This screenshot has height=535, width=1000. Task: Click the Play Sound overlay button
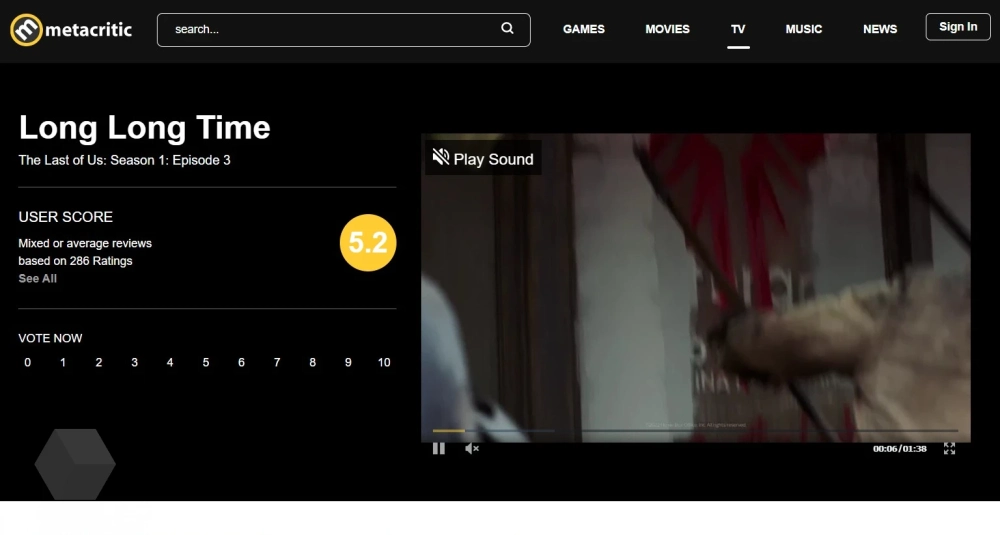pos(483,158)
